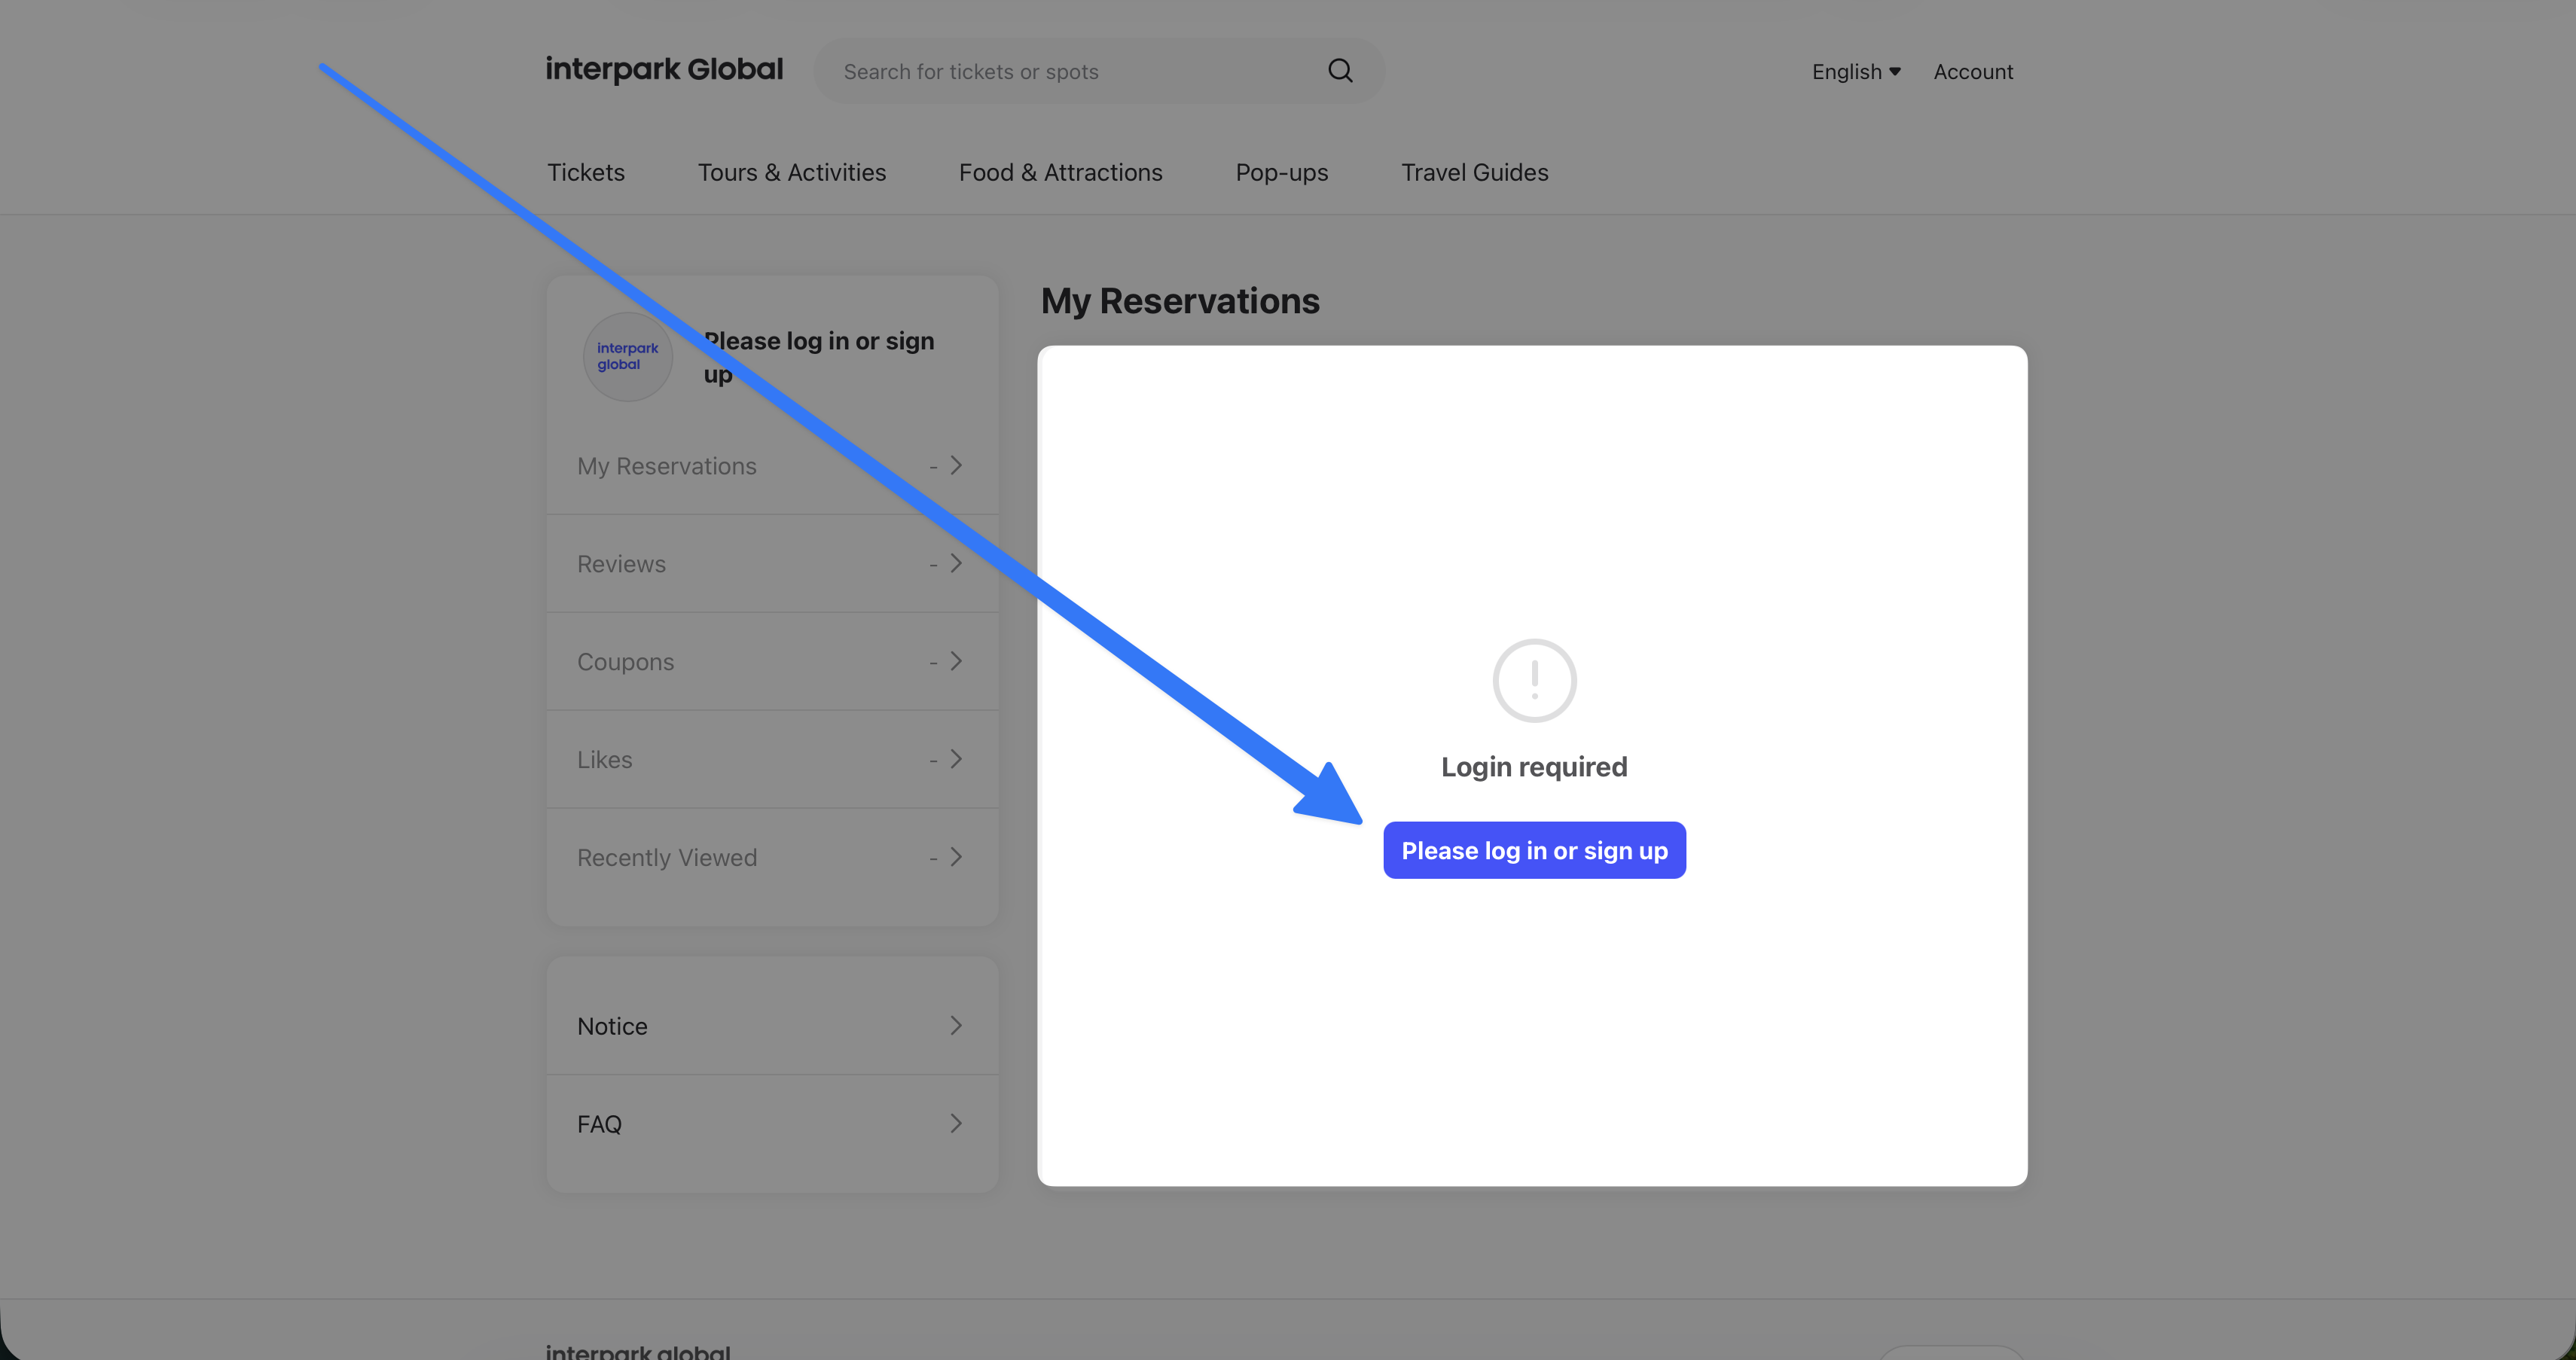Open Tours & Activities menu

pos(791,172)
